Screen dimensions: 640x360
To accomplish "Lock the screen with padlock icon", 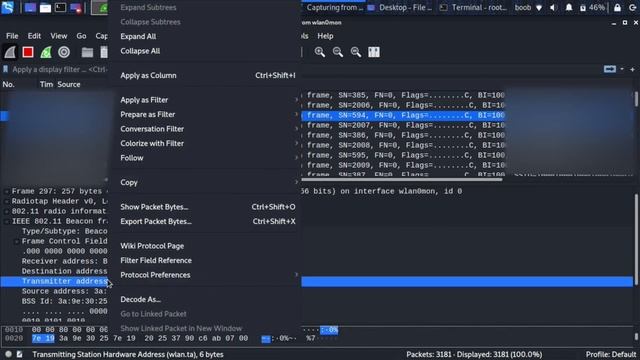I will click(x=617, y=8).
